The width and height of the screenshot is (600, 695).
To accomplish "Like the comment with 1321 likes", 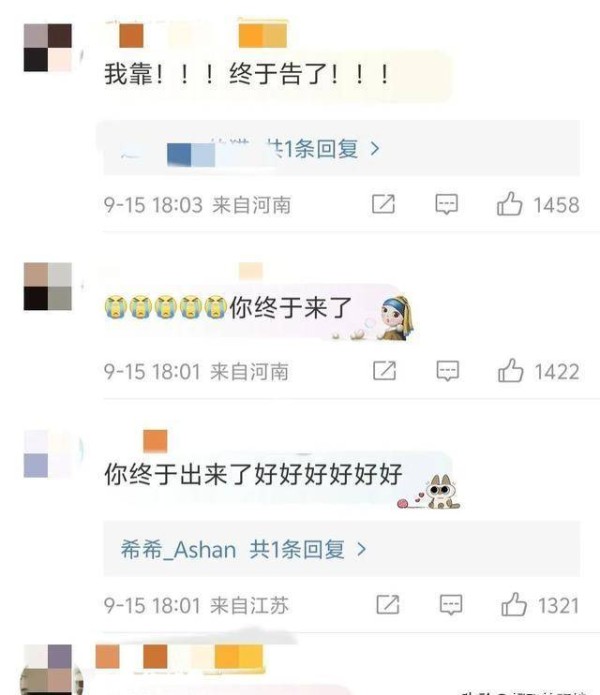I will pos(514,605).
